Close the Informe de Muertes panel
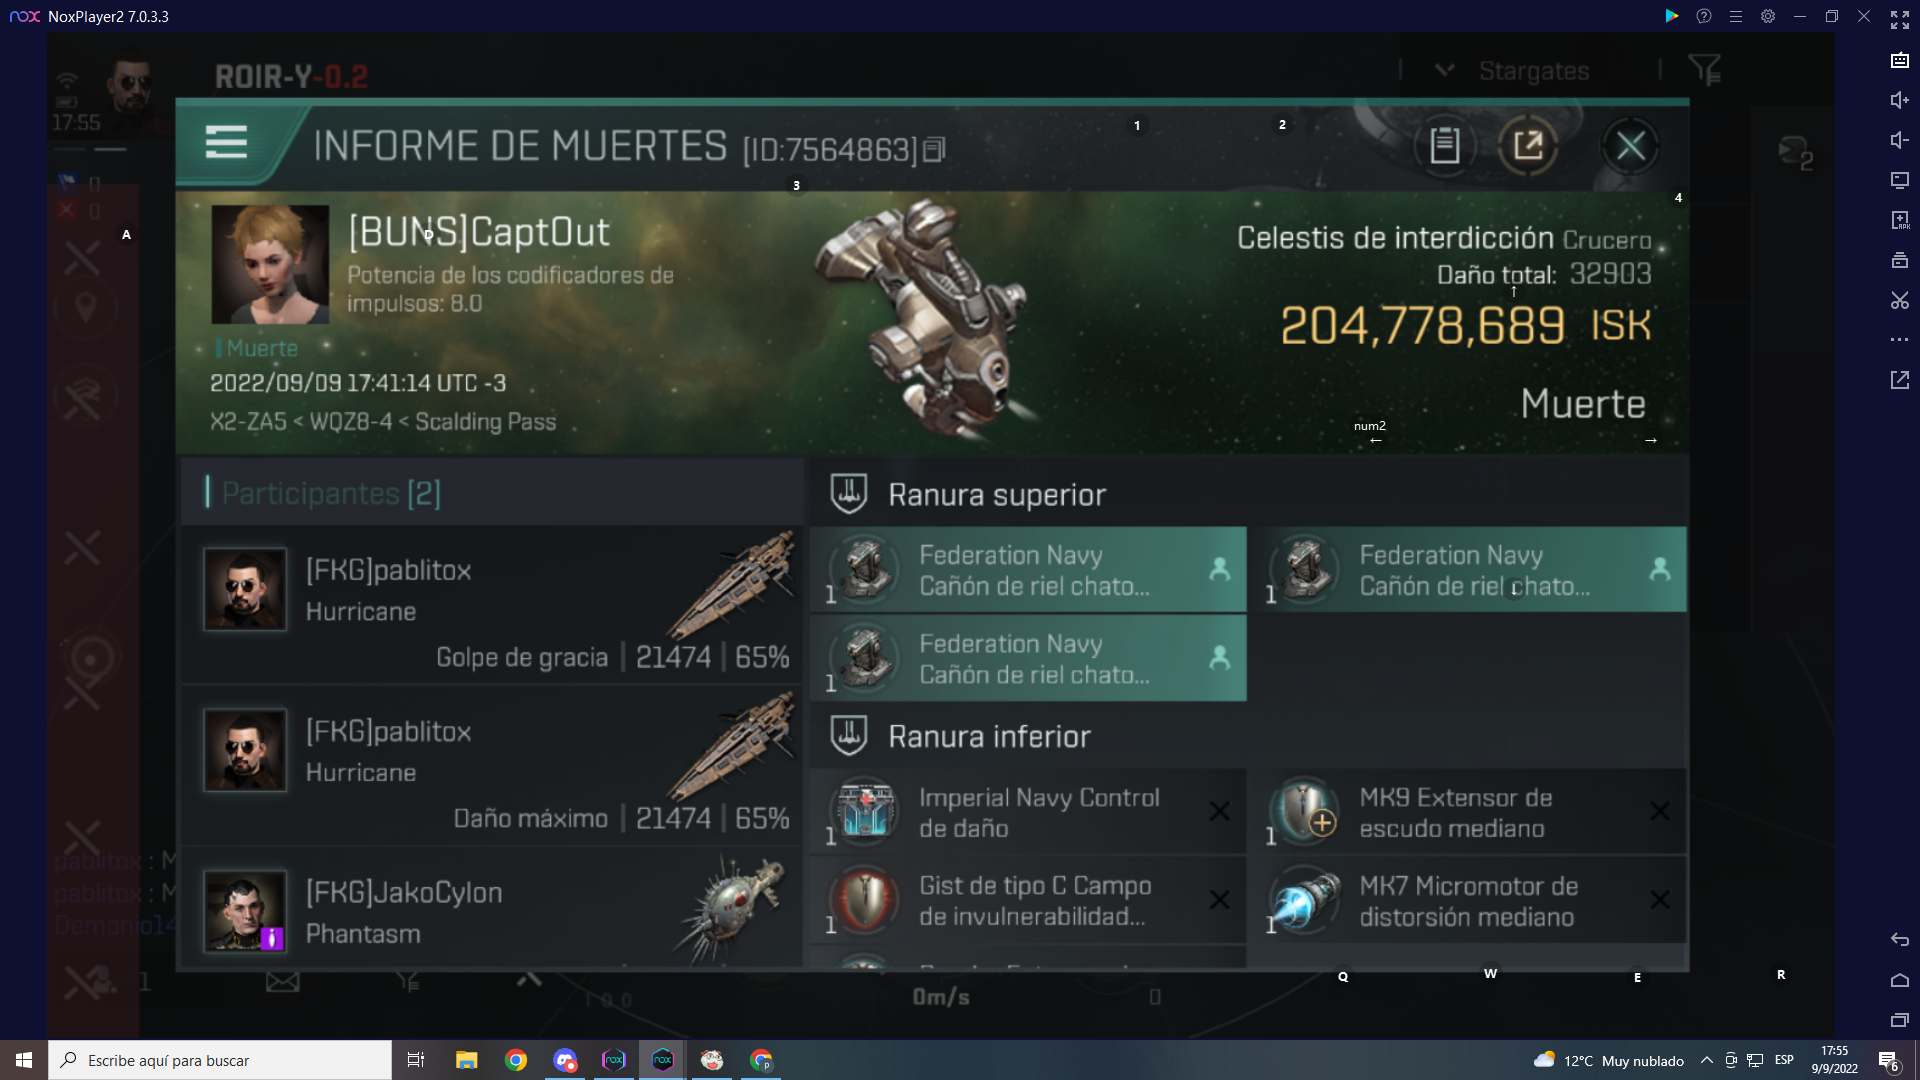This screenshot has height=1080, width=1920. pos(1631,145)
